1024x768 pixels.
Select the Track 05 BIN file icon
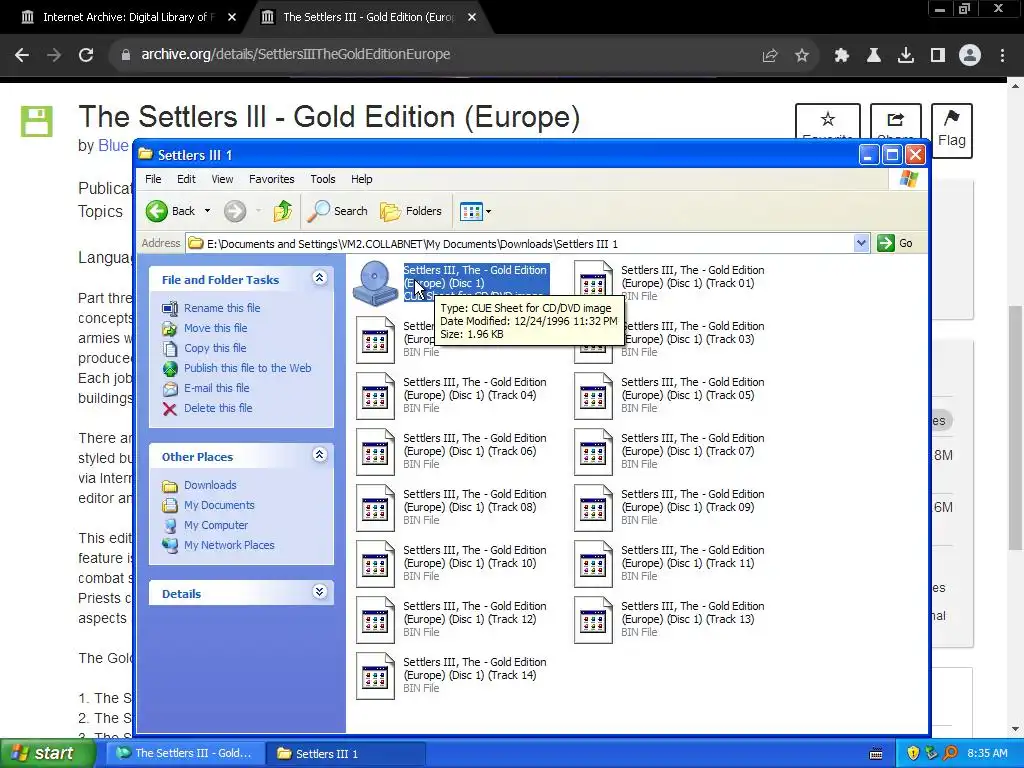click(x=593, y=396)
